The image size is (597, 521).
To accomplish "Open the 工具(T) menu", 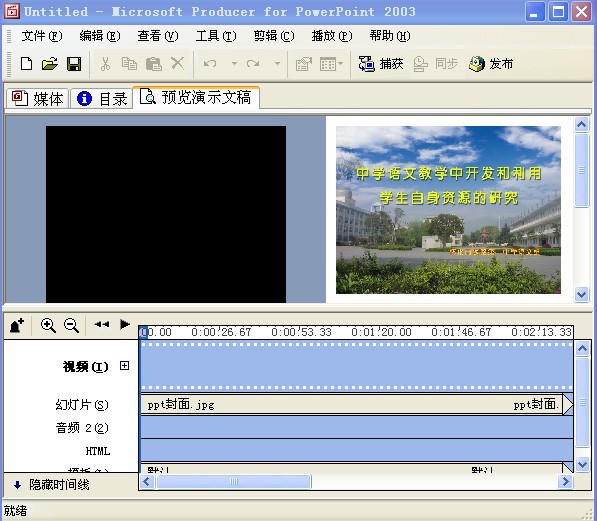I will [216, 36].
